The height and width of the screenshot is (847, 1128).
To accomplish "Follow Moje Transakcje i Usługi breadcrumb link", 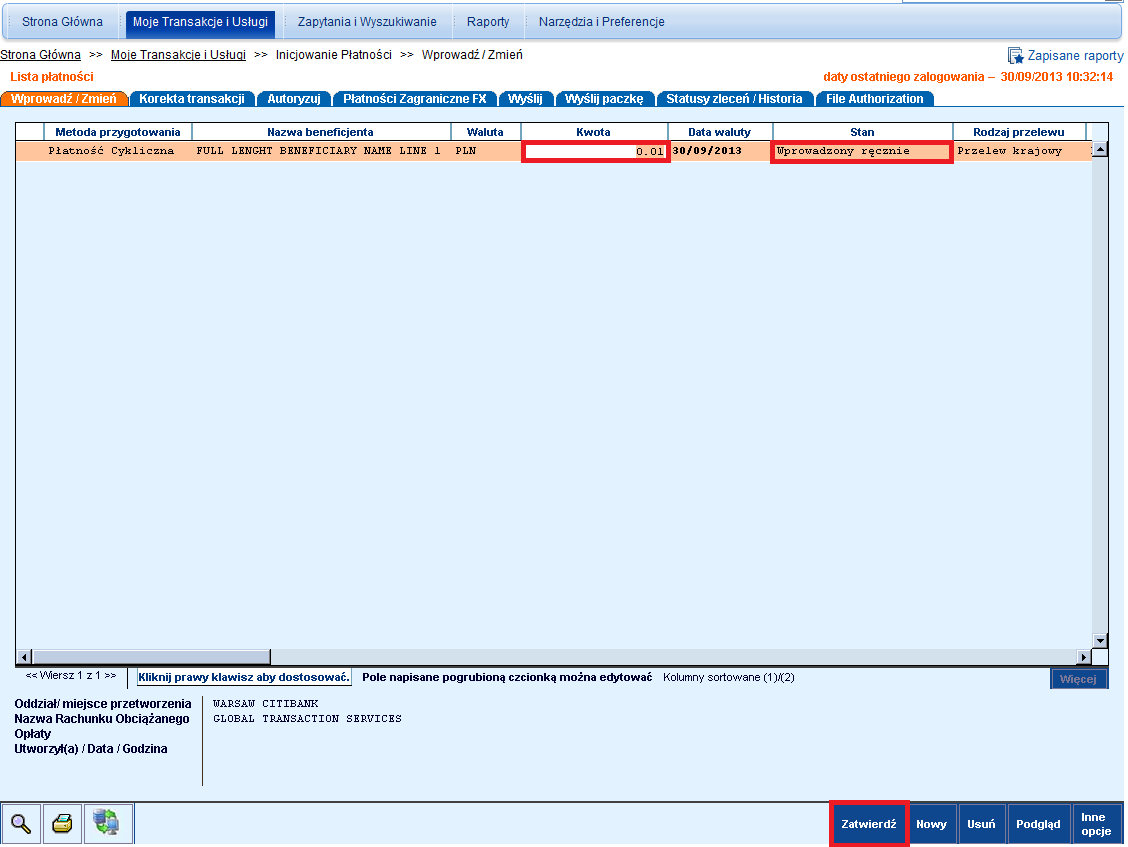I will click(178, 55).
